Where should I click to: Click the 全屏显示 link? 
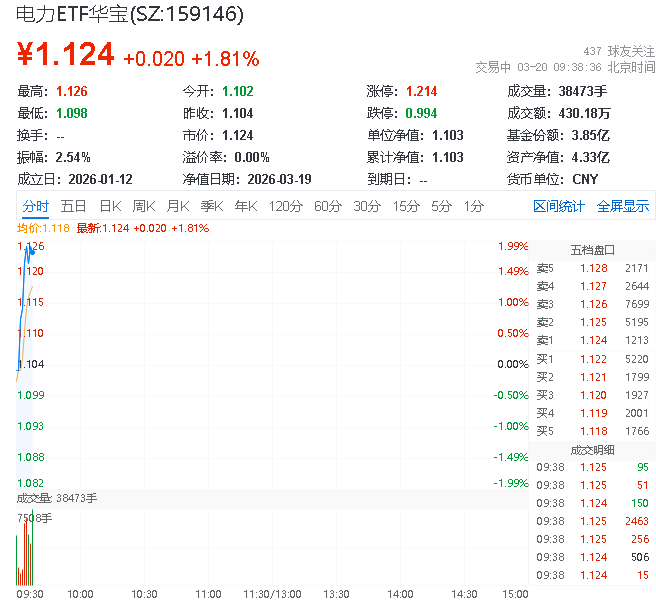tap(623, 206)
